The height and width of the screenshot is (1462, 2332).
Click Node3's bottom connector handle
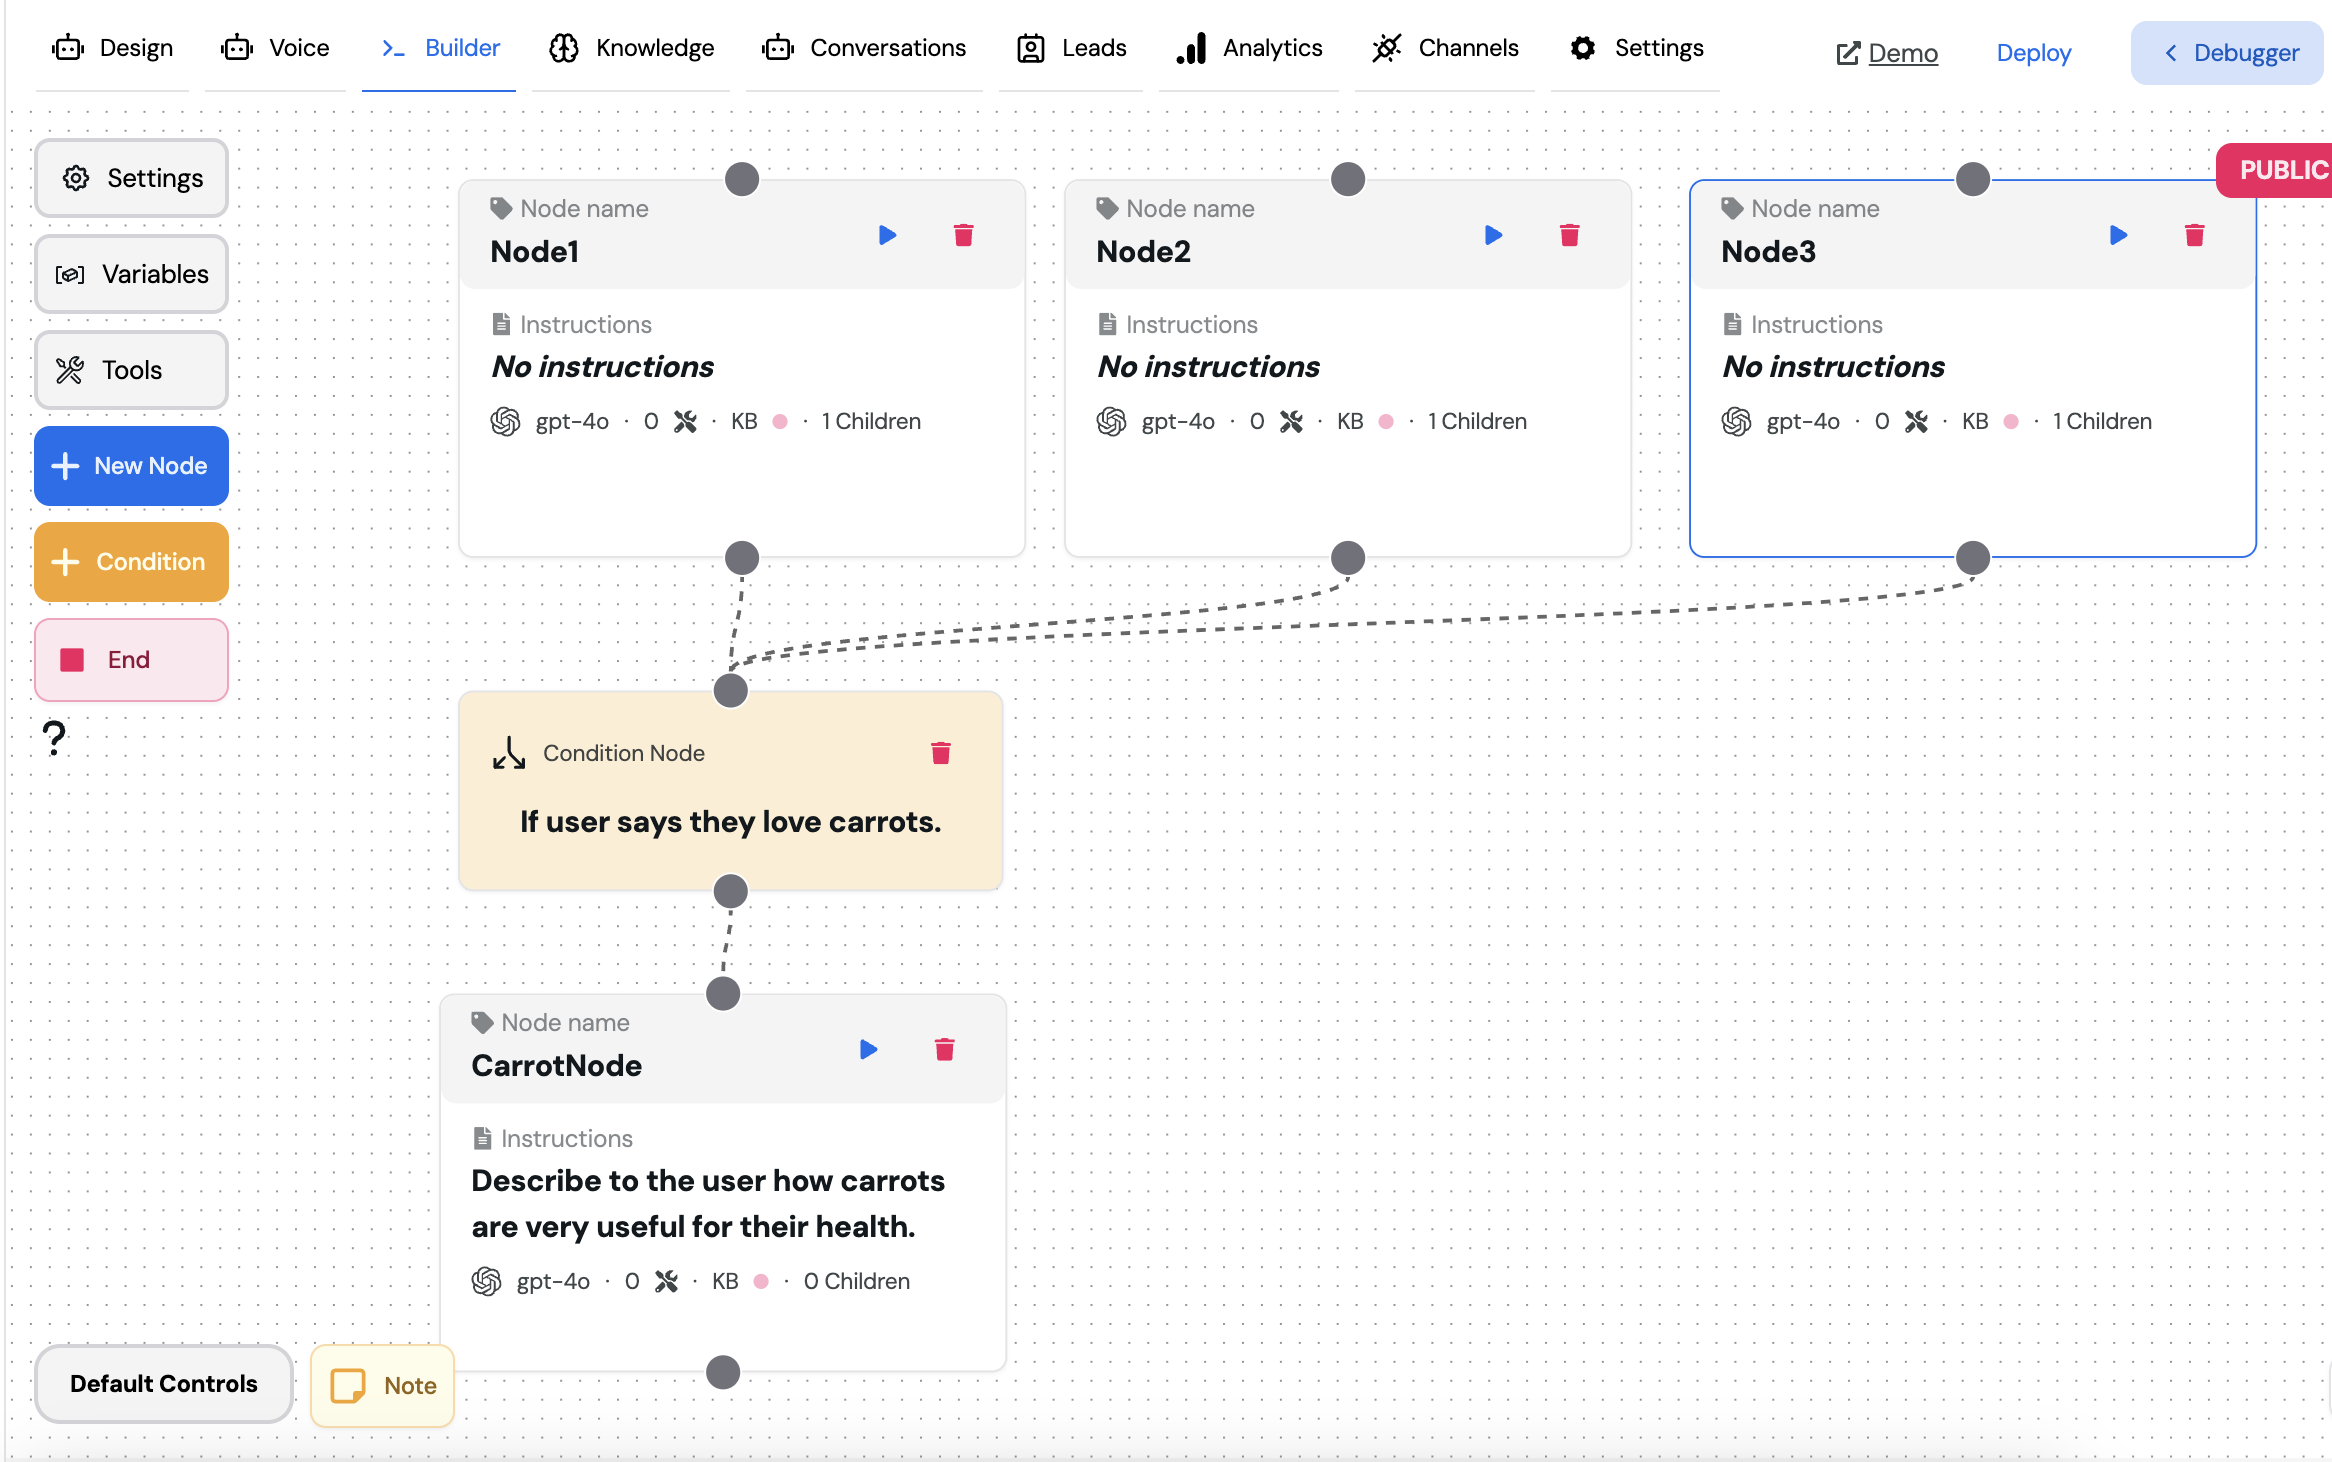click(x=1972, y=557)
